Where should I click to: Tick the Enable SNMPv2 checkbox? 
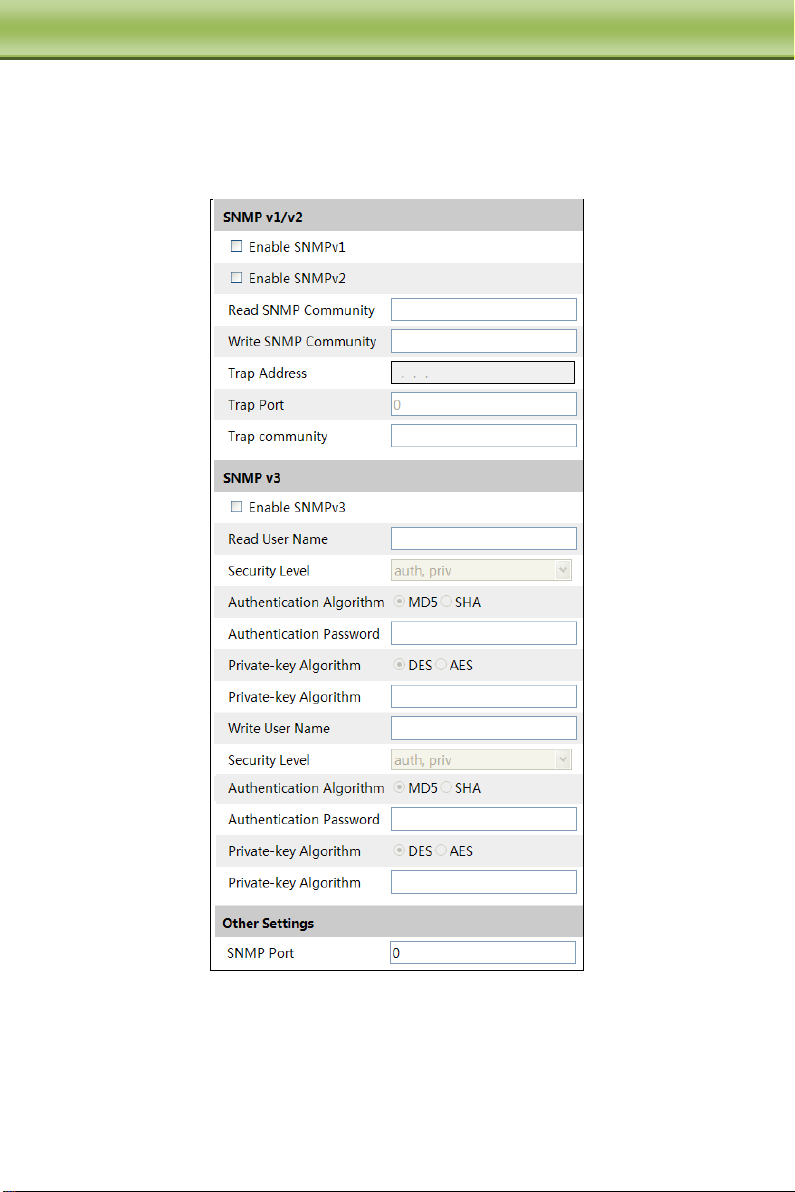237,278
